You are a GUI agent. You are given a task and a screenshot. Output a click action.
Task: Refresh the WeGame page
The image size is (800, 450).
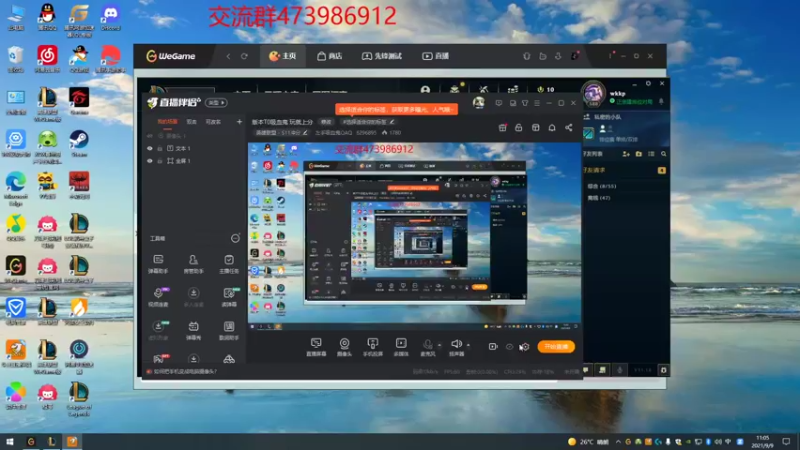pyautogui.click(x=244, y=56)
